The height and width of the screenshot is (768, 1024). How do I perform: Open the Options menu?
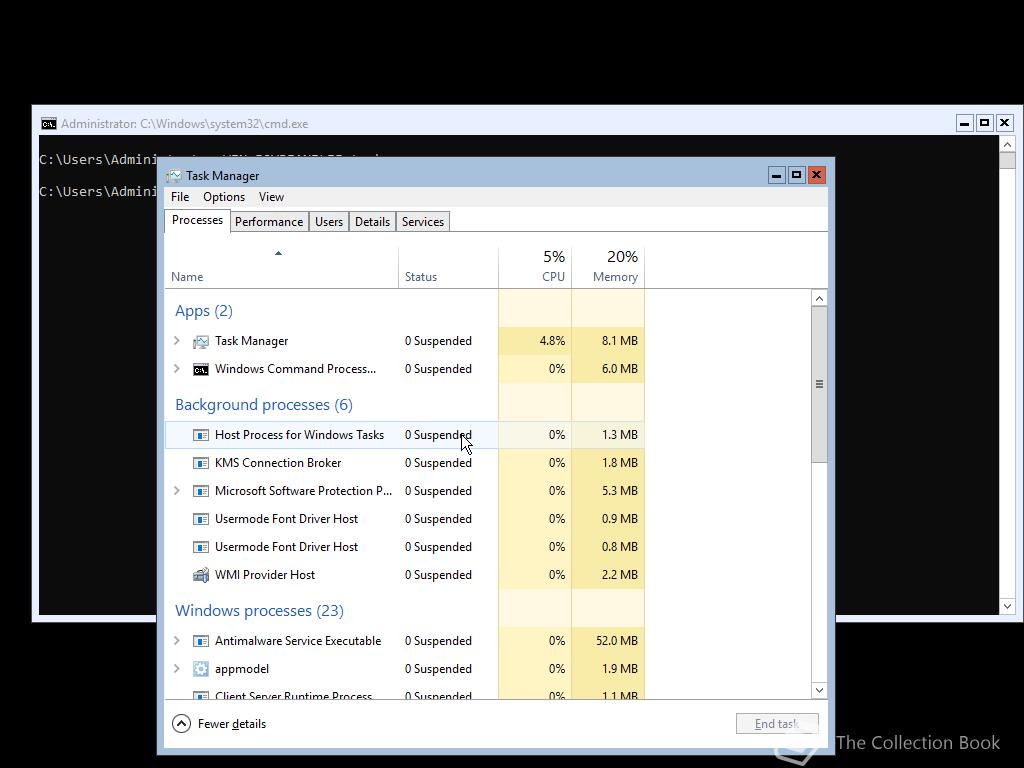(223, 196)
